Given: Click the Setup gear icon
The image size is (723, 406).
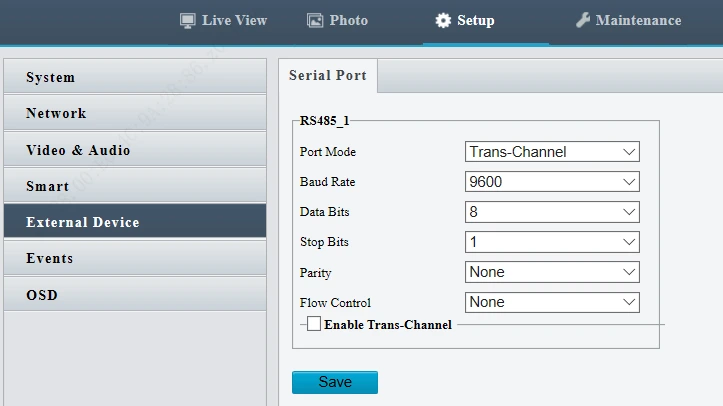Looking at the screenshot, I should pos(443,21).
